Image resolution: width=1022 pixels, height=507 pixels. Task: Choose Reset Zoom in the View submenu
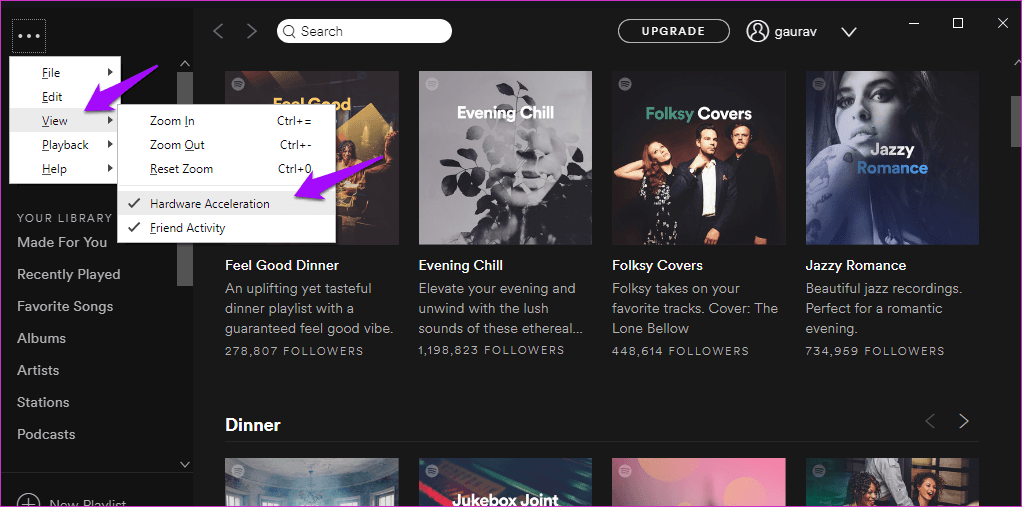pos(226,169)
